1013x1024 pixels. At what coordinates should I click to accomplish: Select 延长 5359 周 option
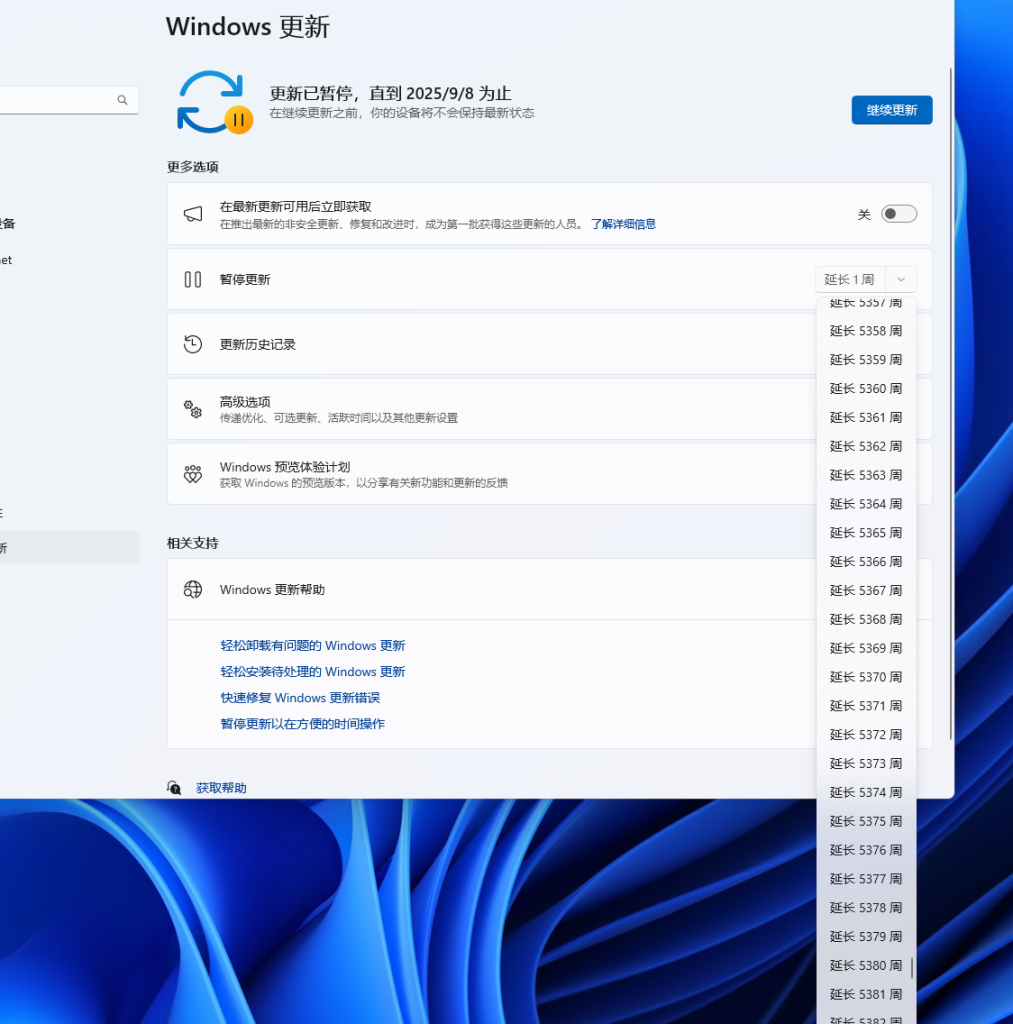(866, 360)
